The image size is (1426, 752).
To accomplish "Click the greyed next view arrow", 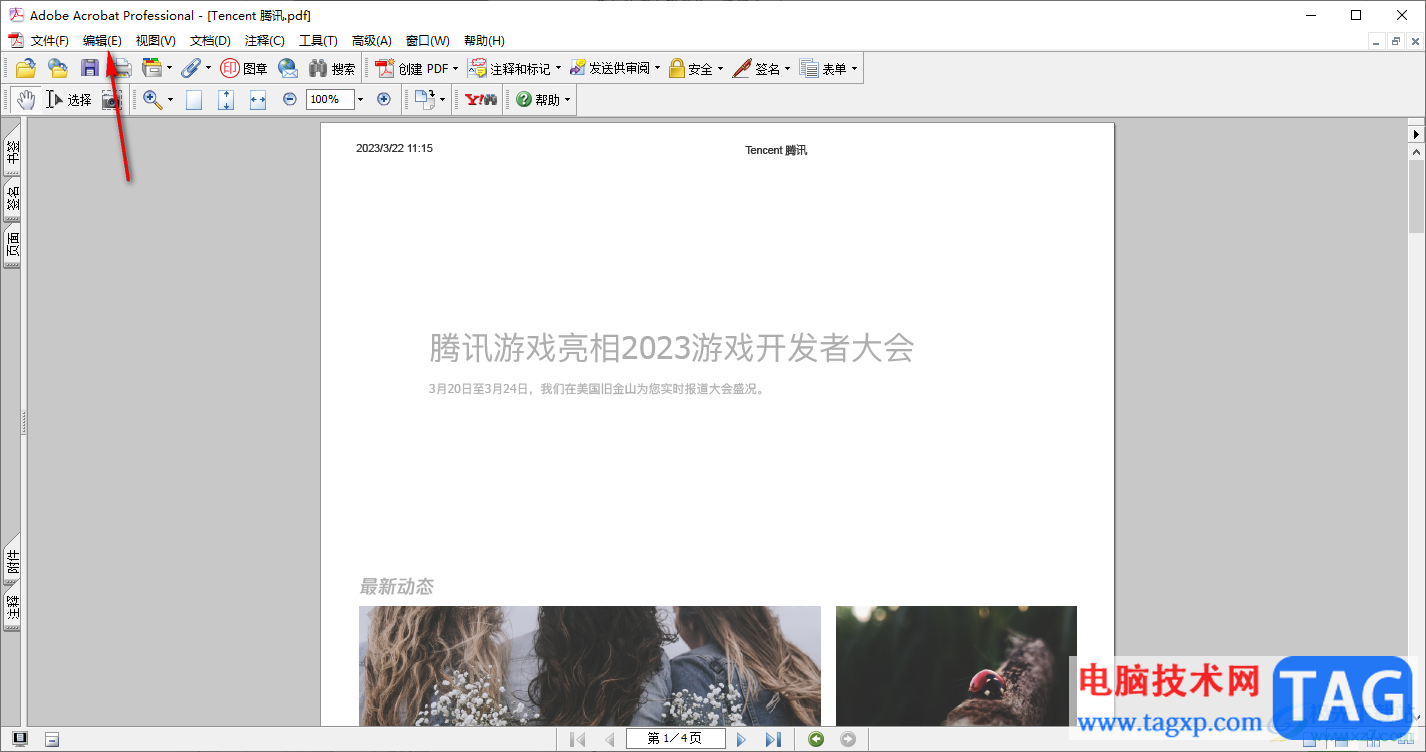I will [x=848, y=739].
